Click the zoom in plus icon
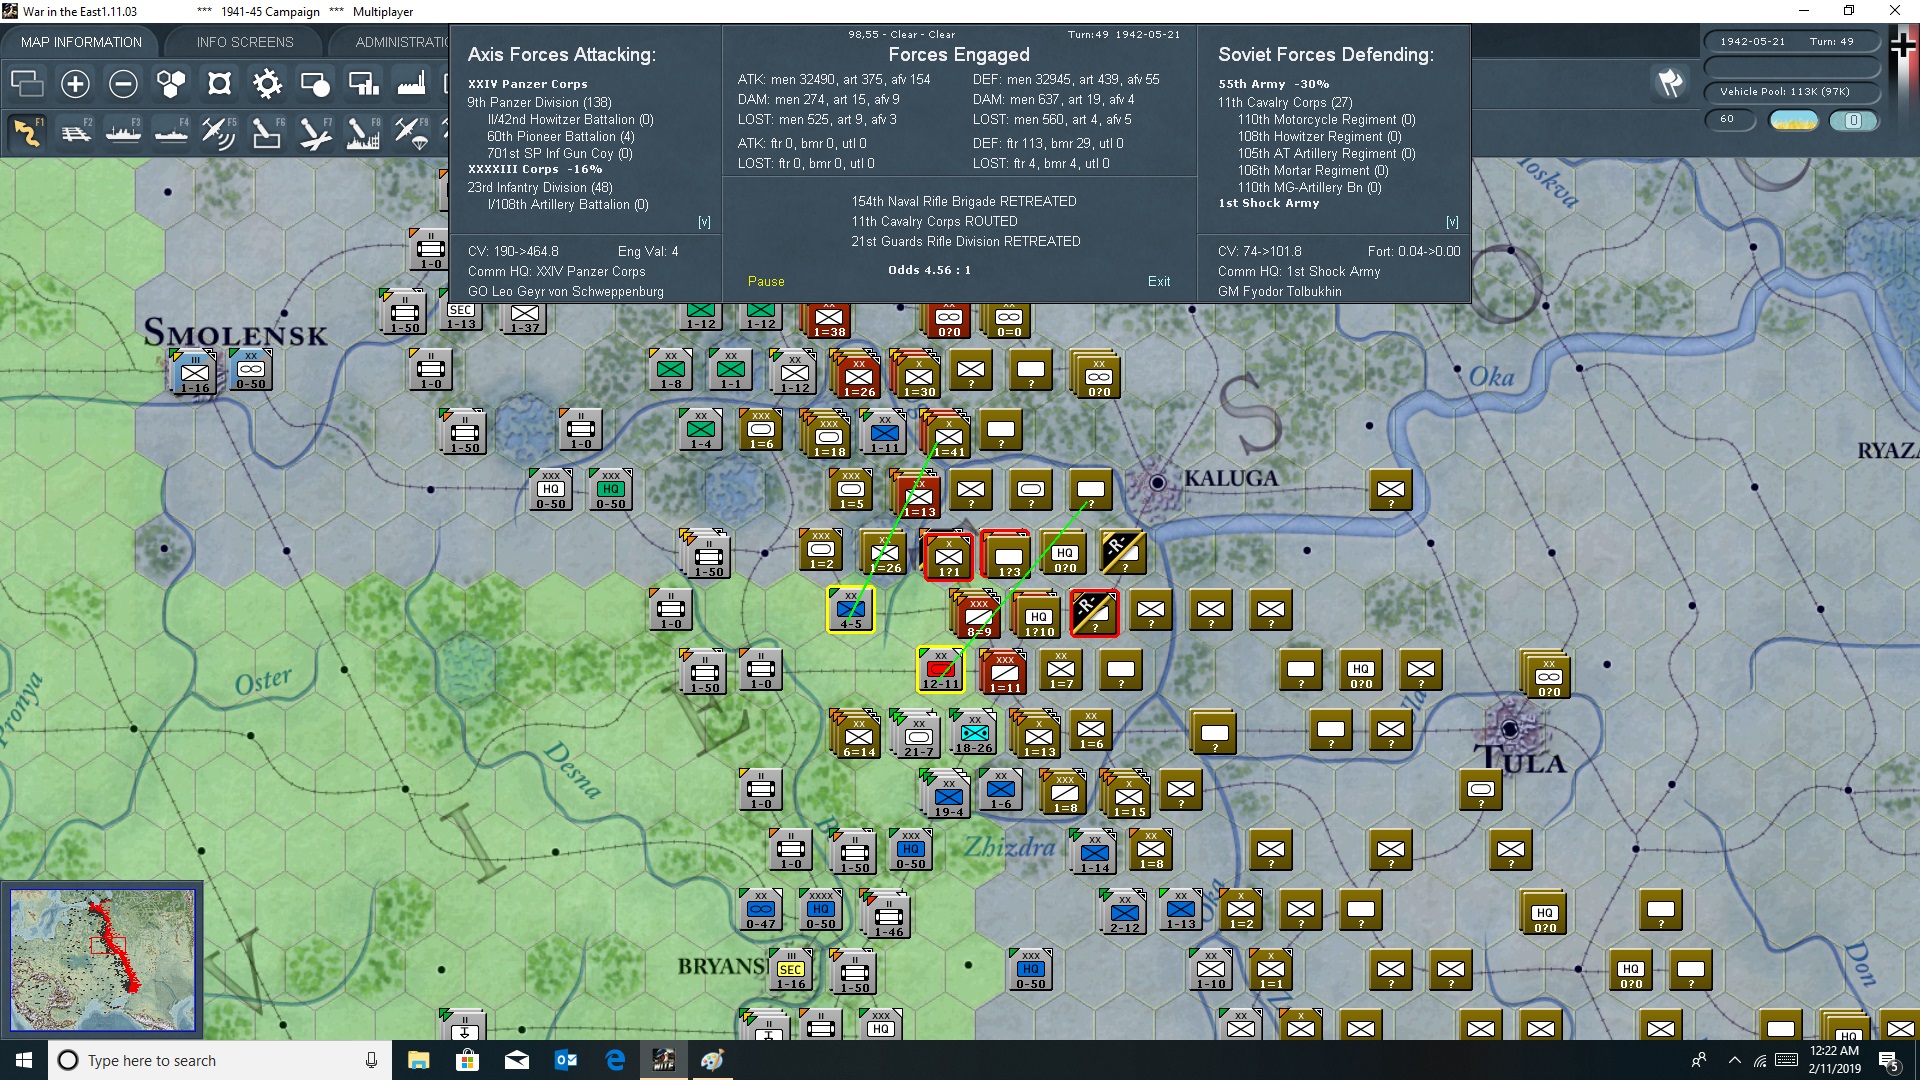 pos(75,84)
